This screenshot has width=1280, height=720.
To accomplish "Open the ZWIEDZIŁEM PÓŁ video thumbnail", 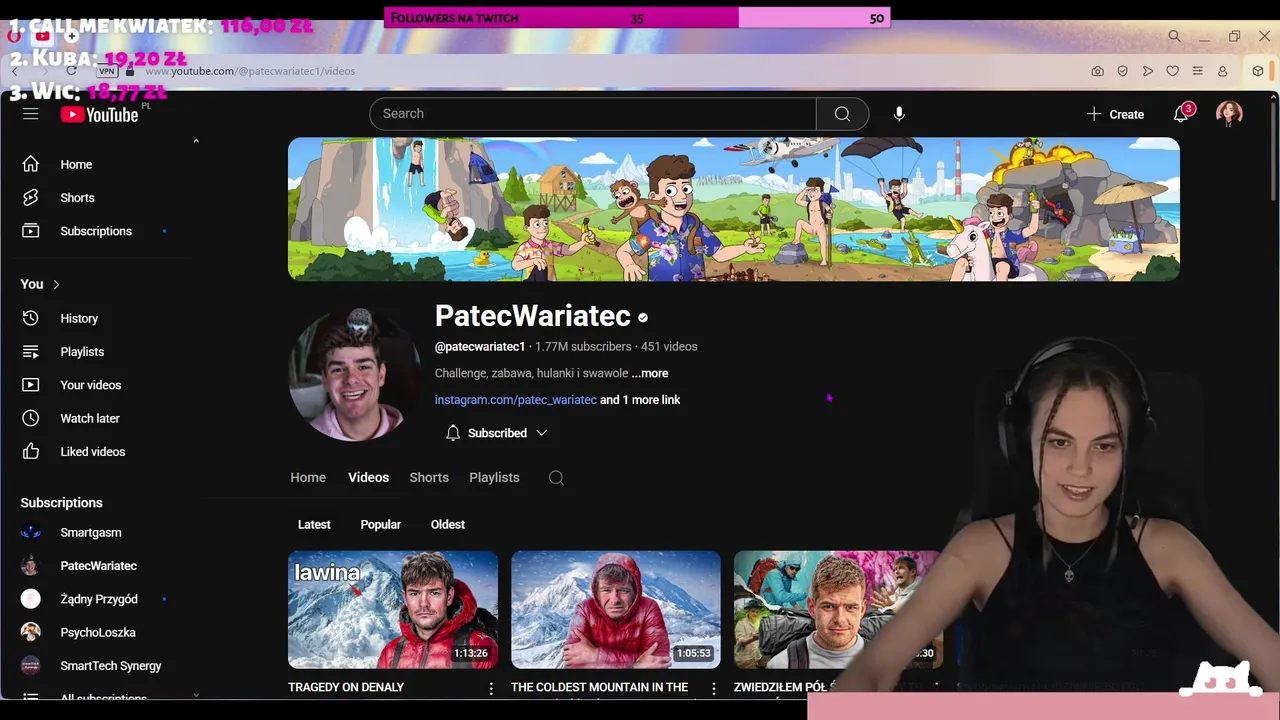I will (x=838, y=609).
